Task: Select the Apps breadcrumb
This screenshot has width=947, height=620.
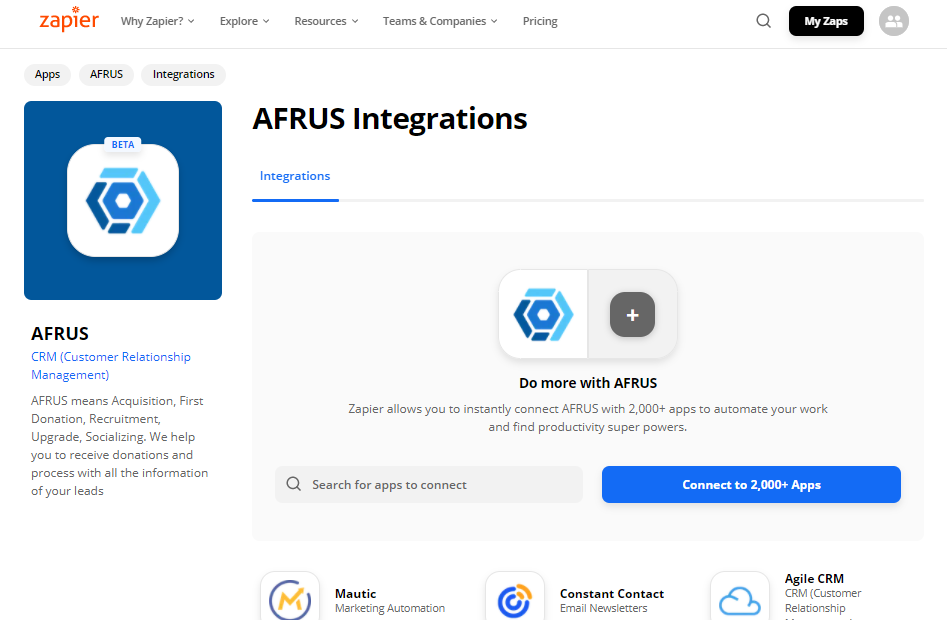Action: point(47,74)
